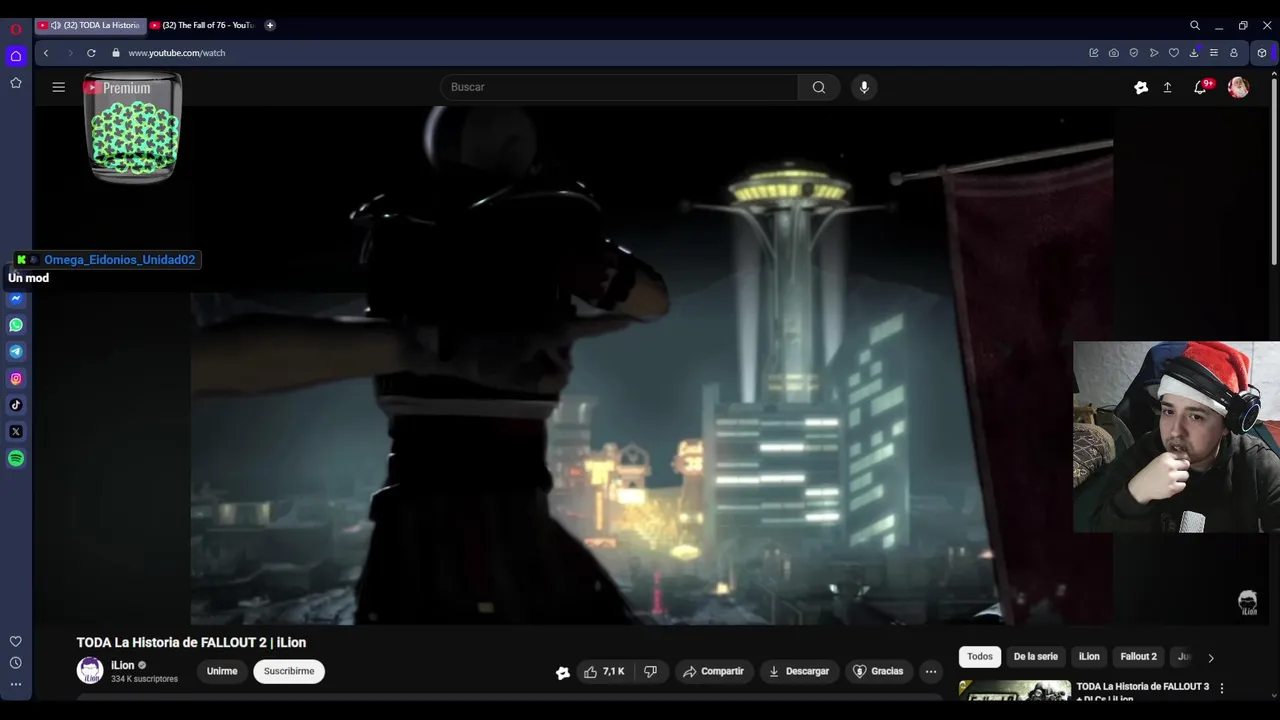Open iLion channel avatar

pyautogui.click(x=90, y=671)
